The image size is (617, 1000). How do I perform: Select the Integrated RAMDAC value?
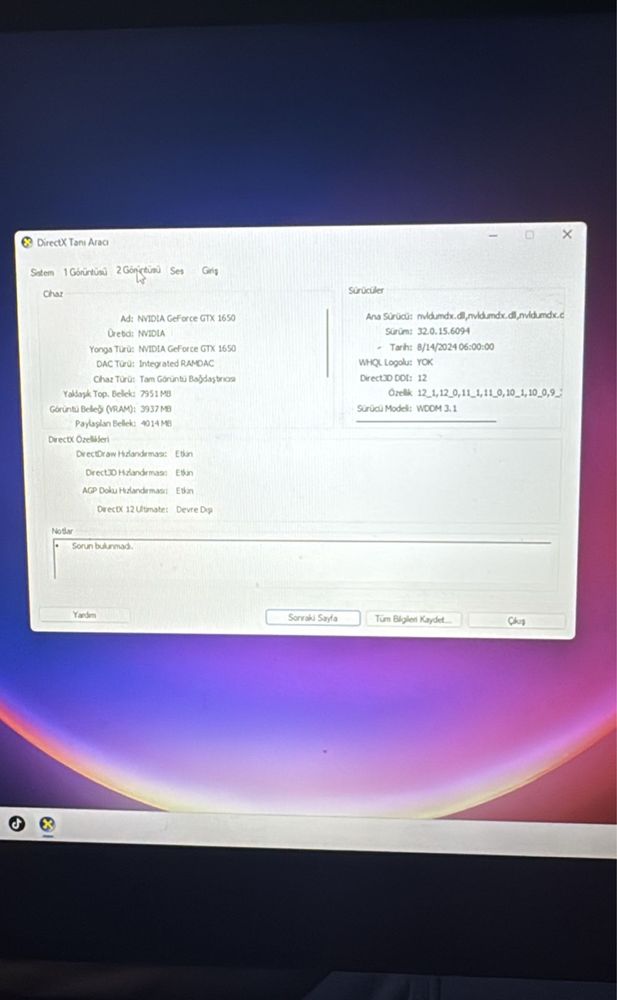(177, 364)
